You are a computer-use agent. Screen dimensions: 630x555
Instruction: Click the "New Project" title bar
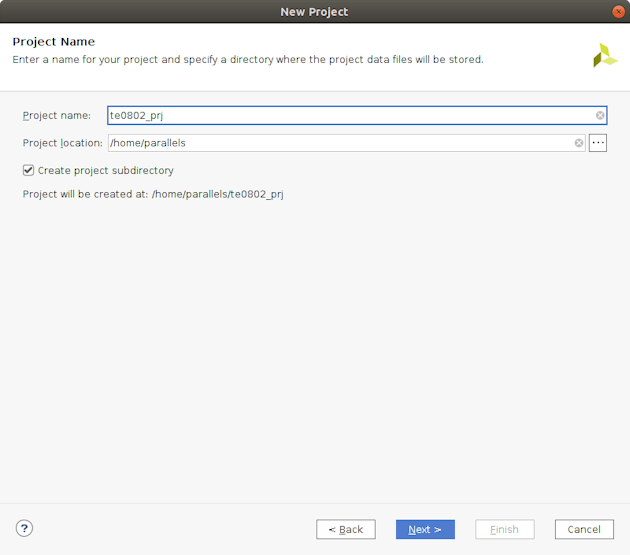pyautogui.click(x=314, y=11)
